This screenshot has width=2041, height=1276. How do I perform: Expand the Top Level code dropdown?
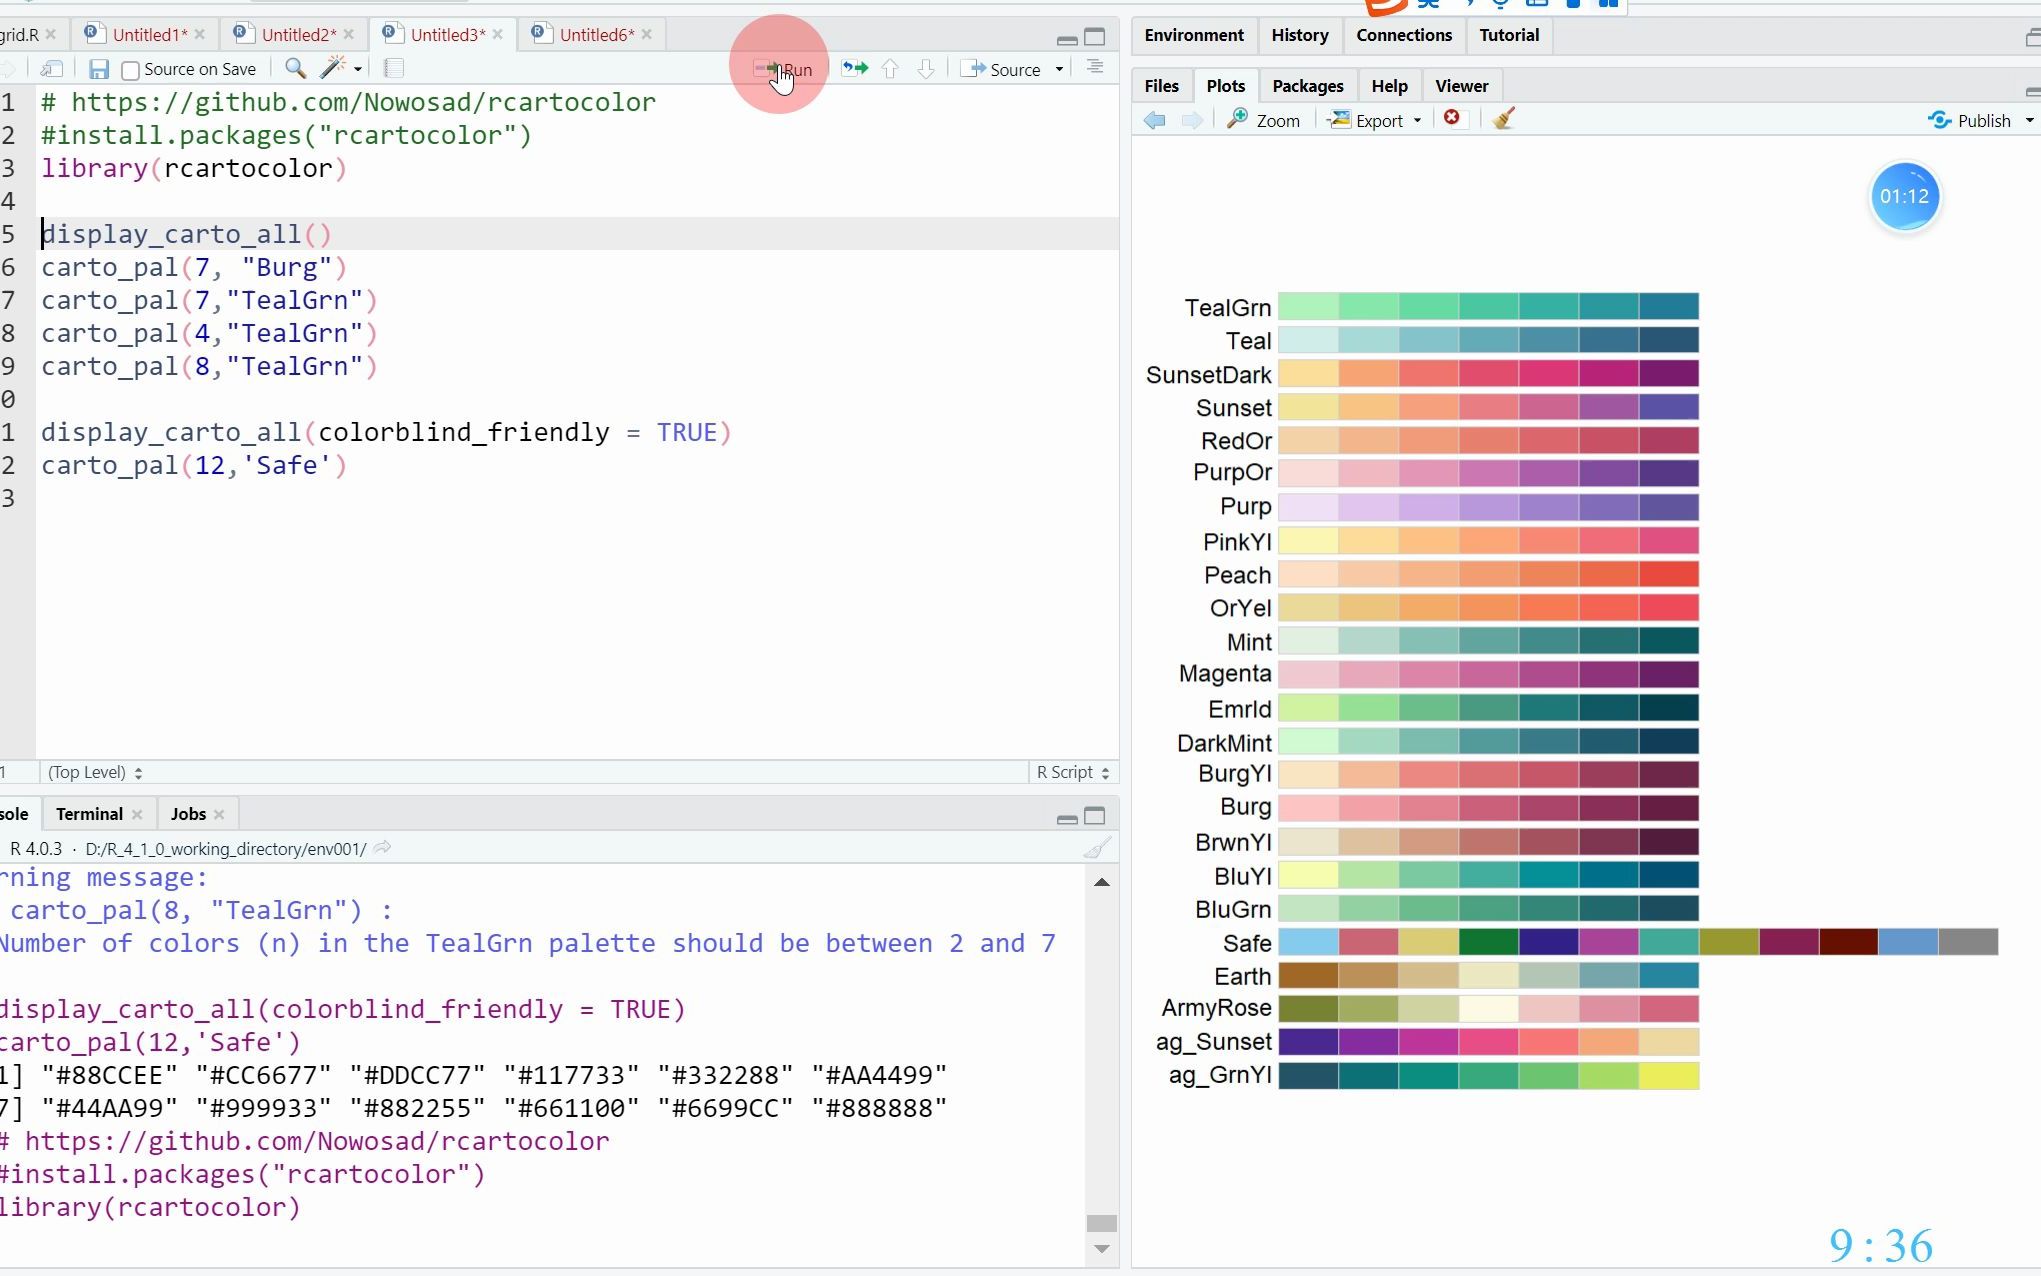94,770
